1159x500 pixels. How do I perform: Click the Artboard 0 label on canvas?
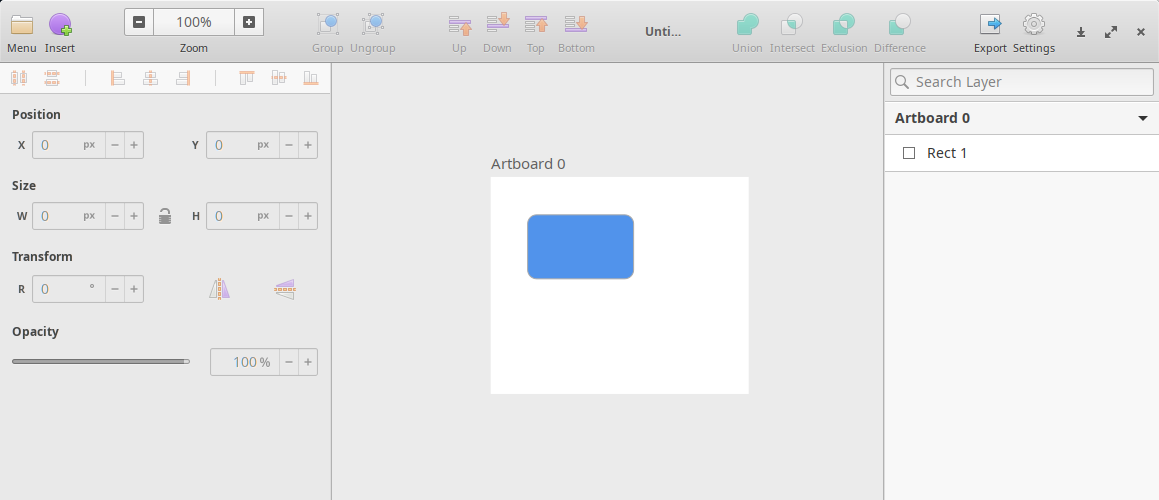[x=528, y=164]
